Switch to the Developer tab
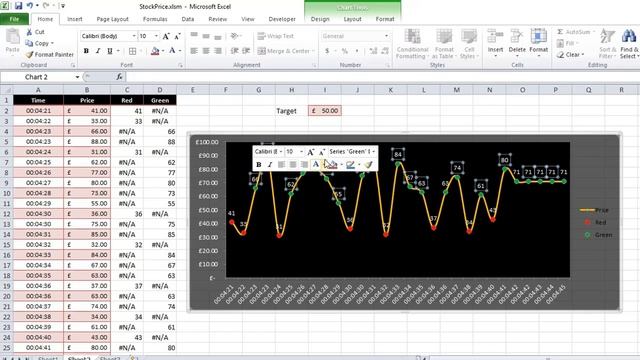The height and width of the screenshot is (360, 640). 282,19
